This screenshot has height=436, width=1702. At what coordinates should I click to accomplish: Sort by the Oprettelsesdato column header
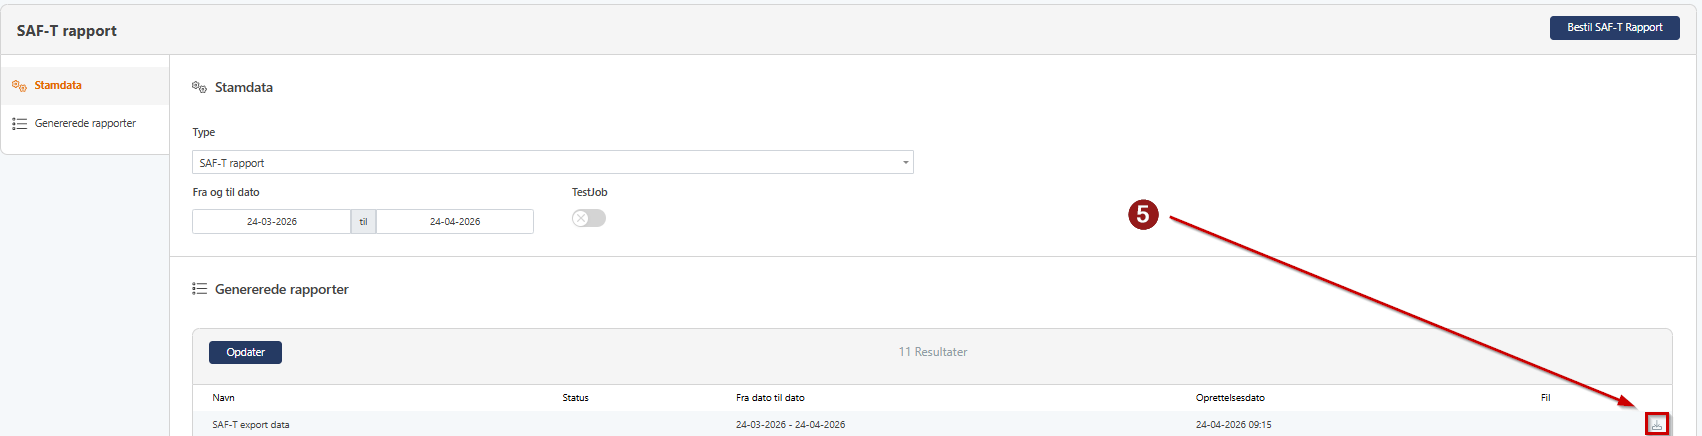(1230, 398)
